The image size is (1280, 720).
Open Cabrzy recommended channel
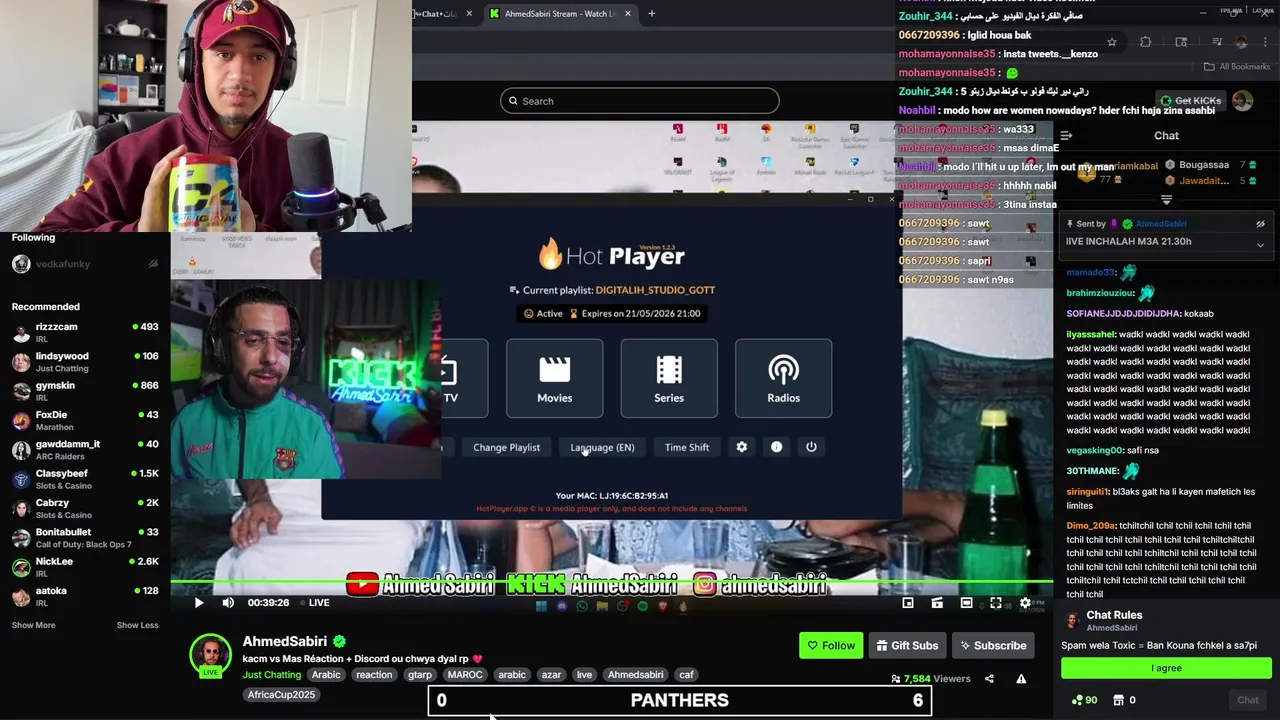click(85, 509)
